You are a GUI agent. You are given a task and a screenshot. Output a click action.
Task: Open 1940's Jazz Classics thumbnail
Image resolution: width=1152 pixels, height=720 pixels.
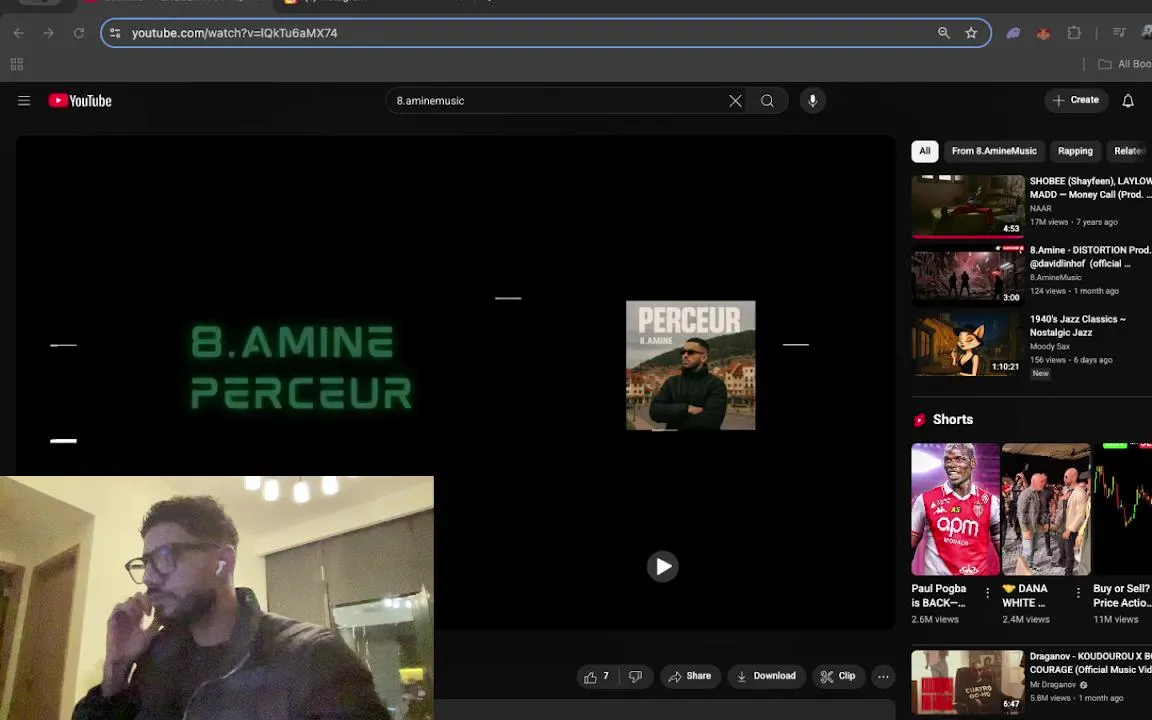click(968, 345)
